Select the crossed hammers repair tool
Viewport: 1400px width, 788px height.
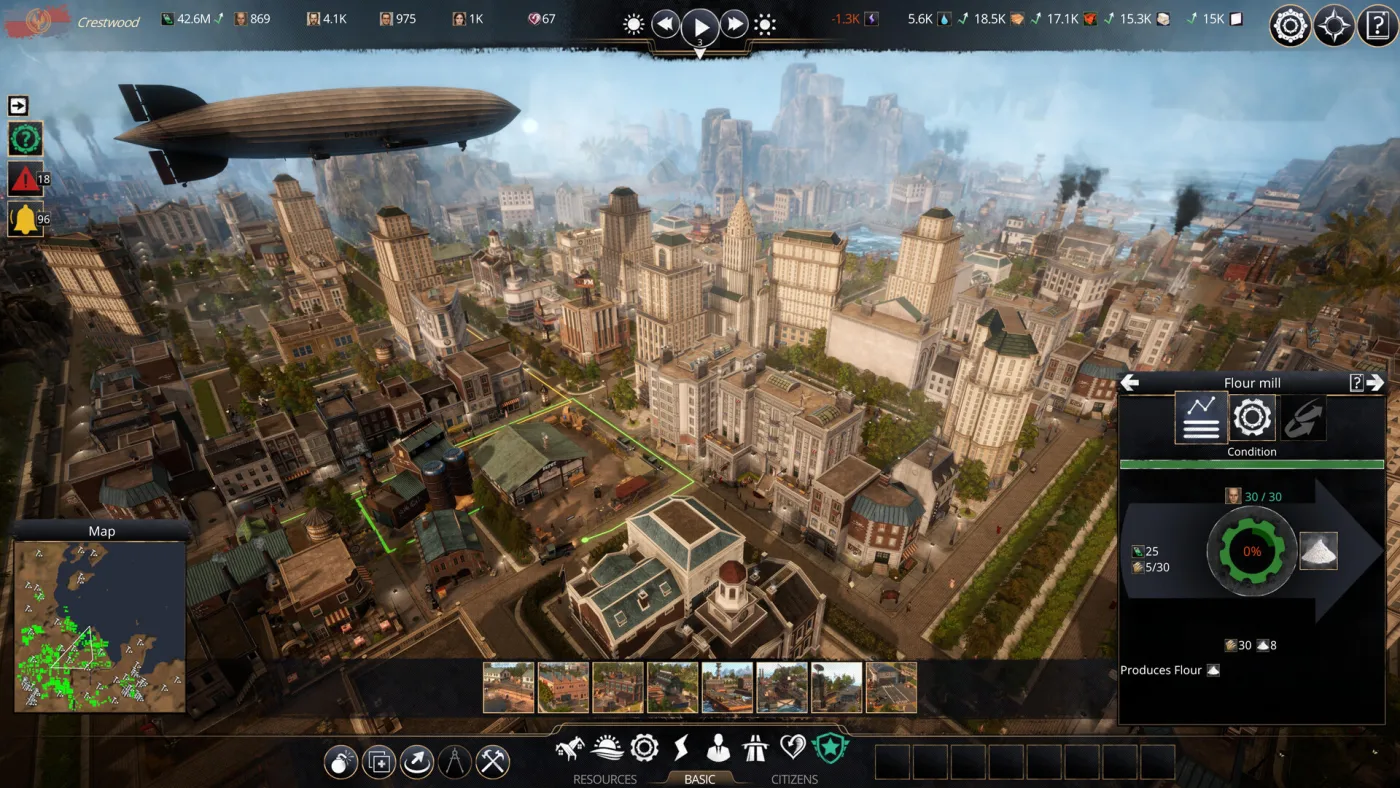pyautogui.click(x=493, y=762)
